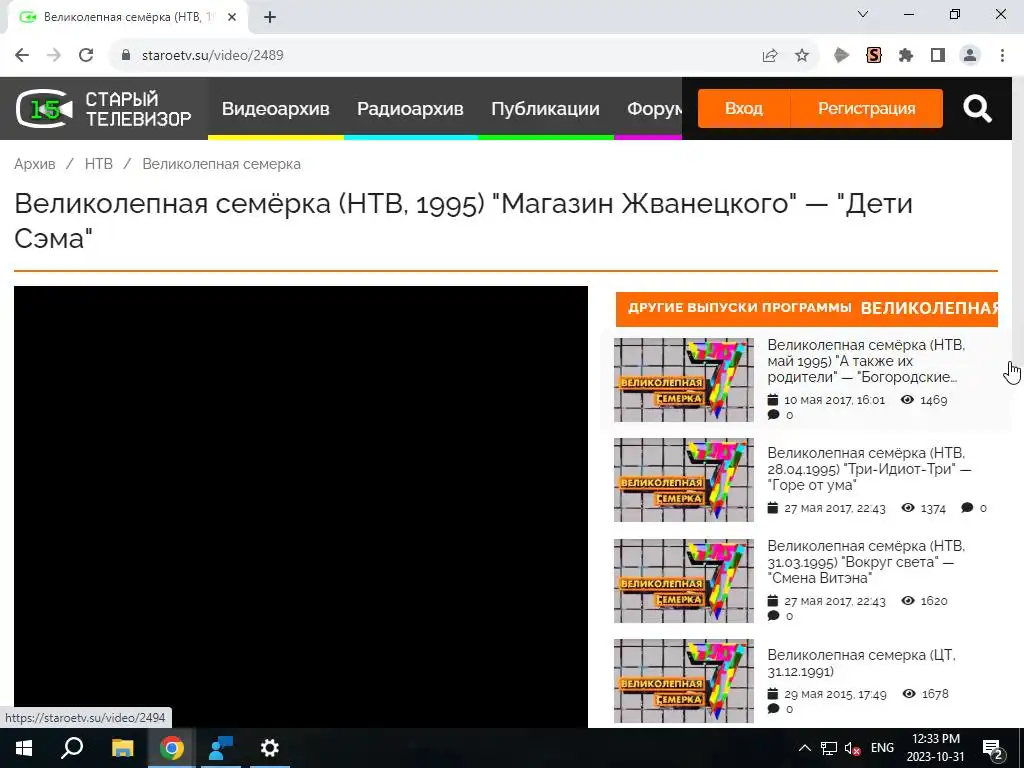Click the black video player area
The height and width of the screenshot is (768, 1024).
pyautogui.click(x=300, y=507)
